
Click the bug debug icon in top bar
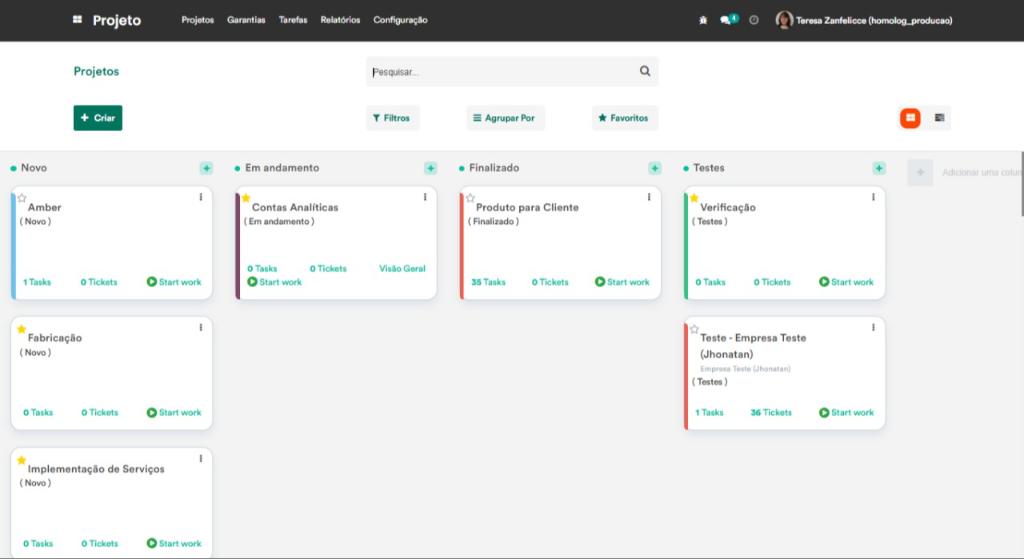point(703,20)
